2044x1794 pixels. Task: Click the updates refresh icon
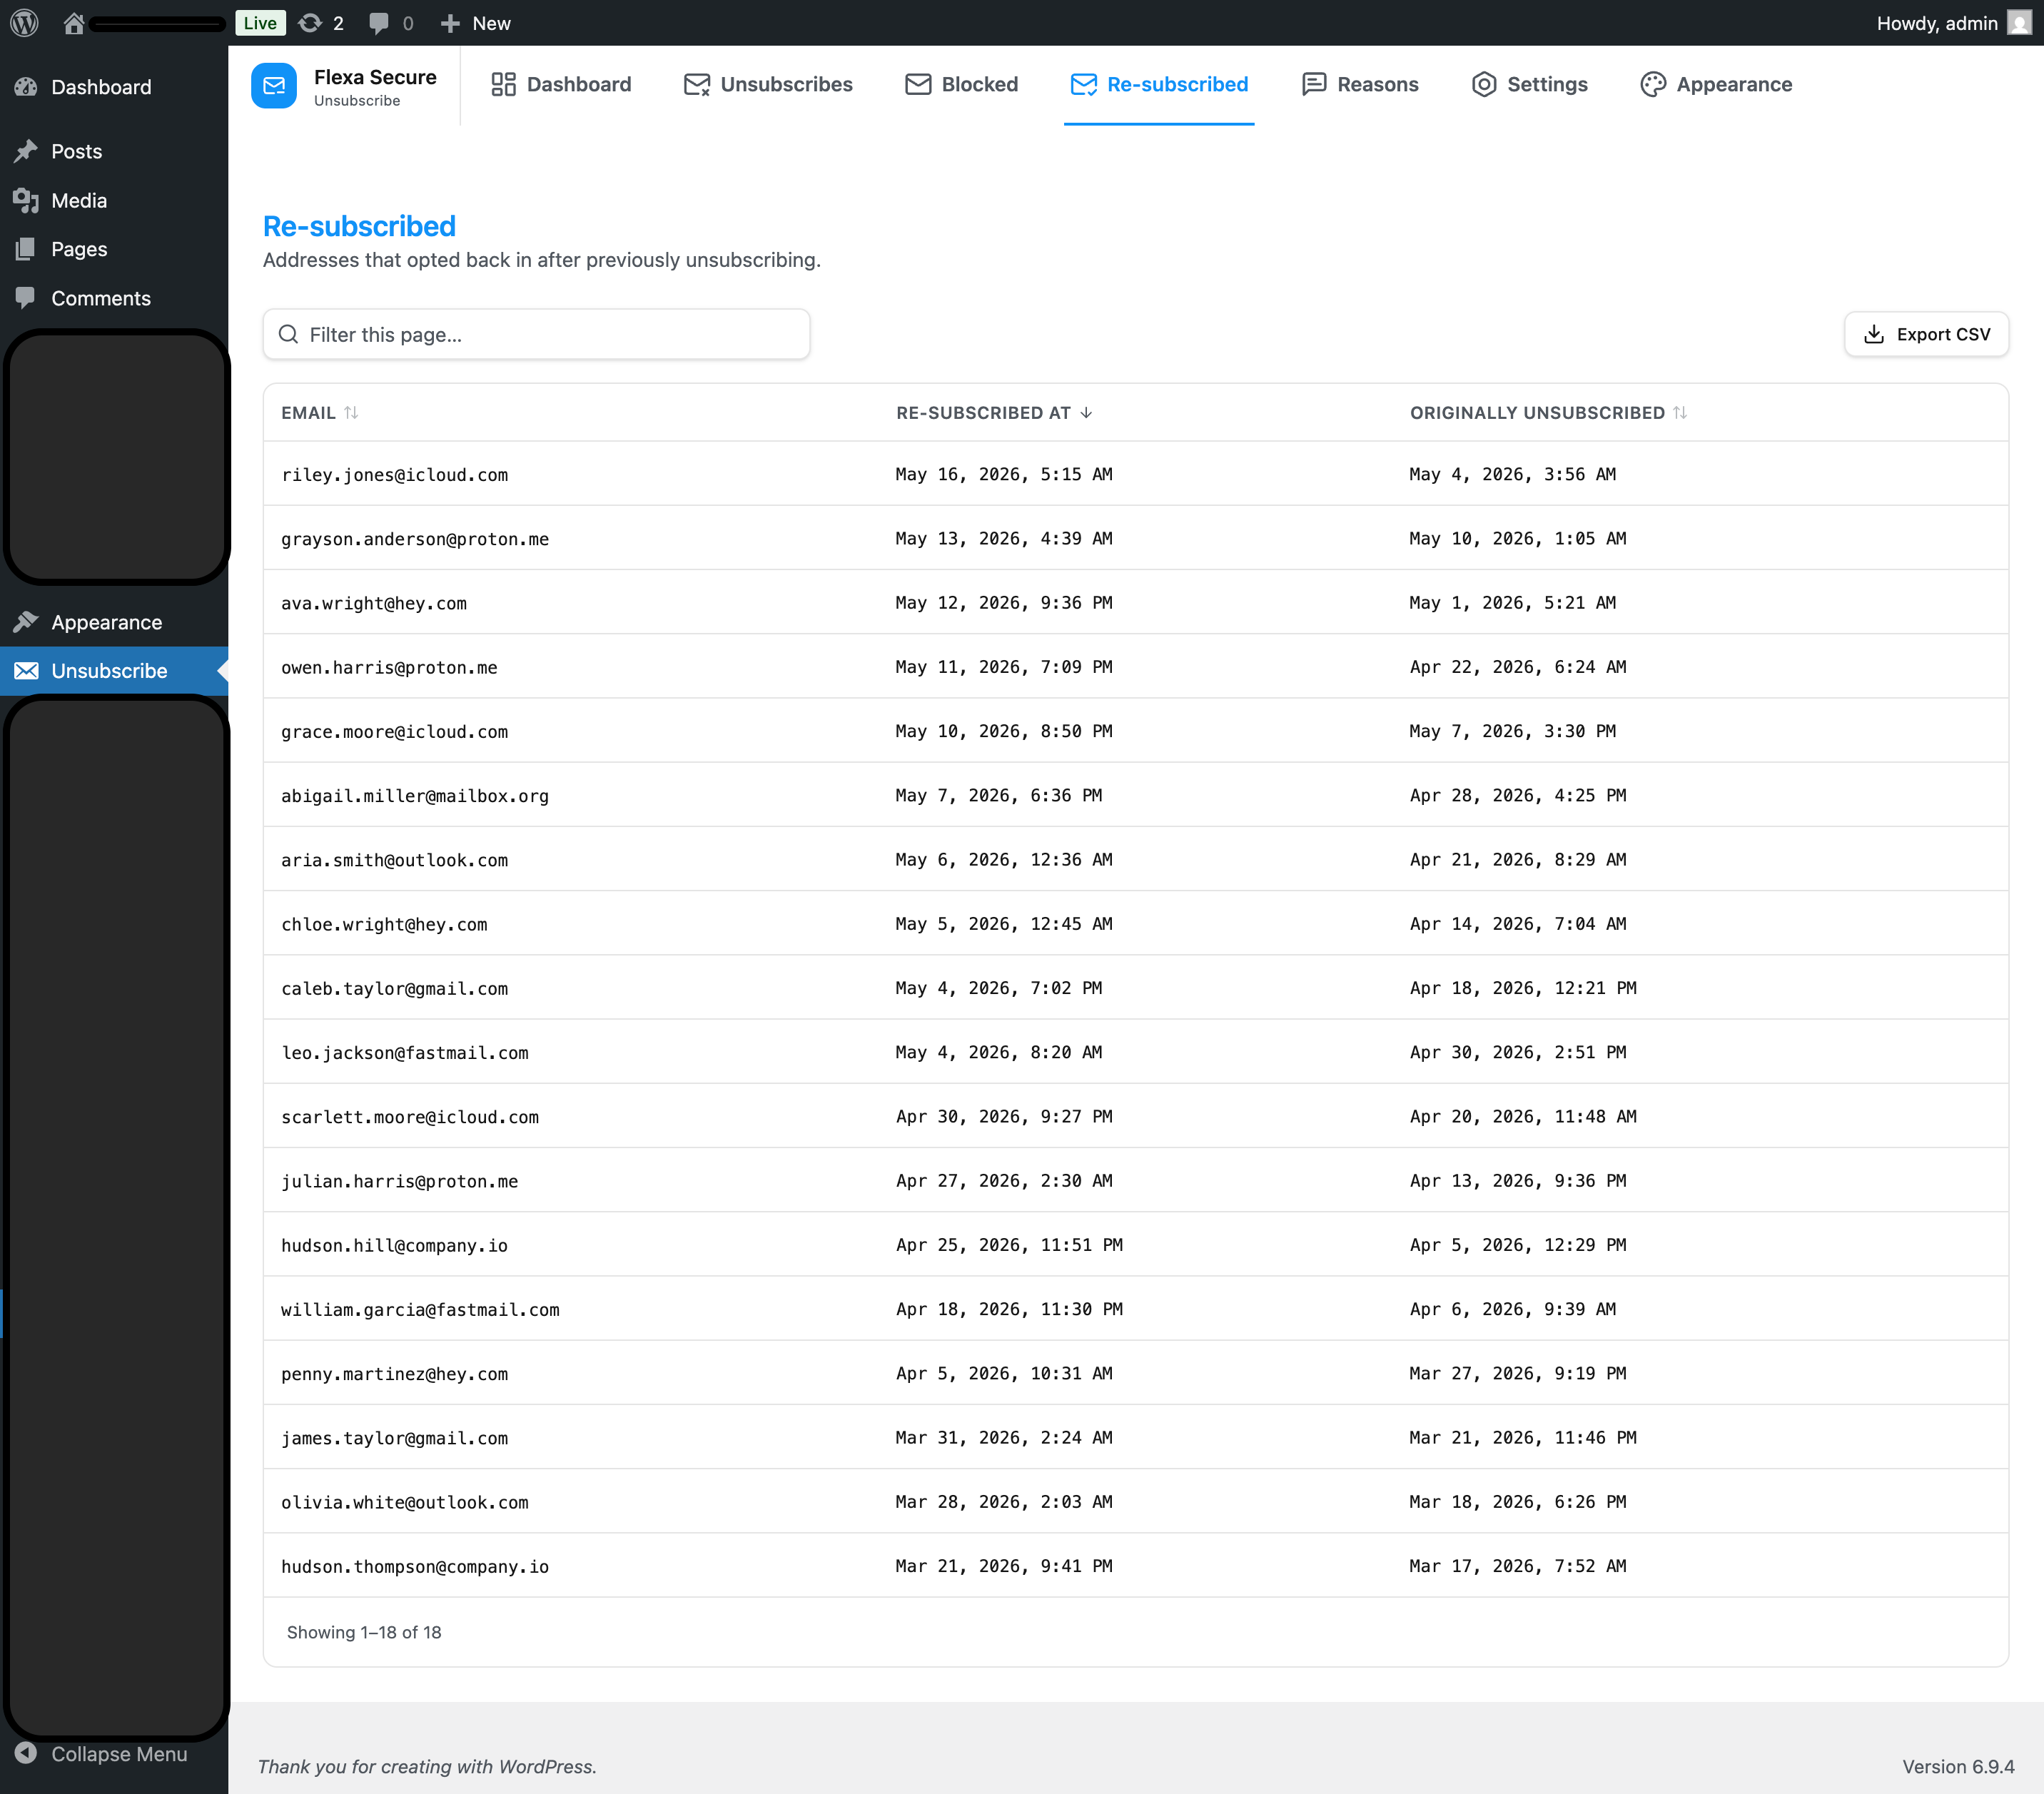click(x=311, y=23)
